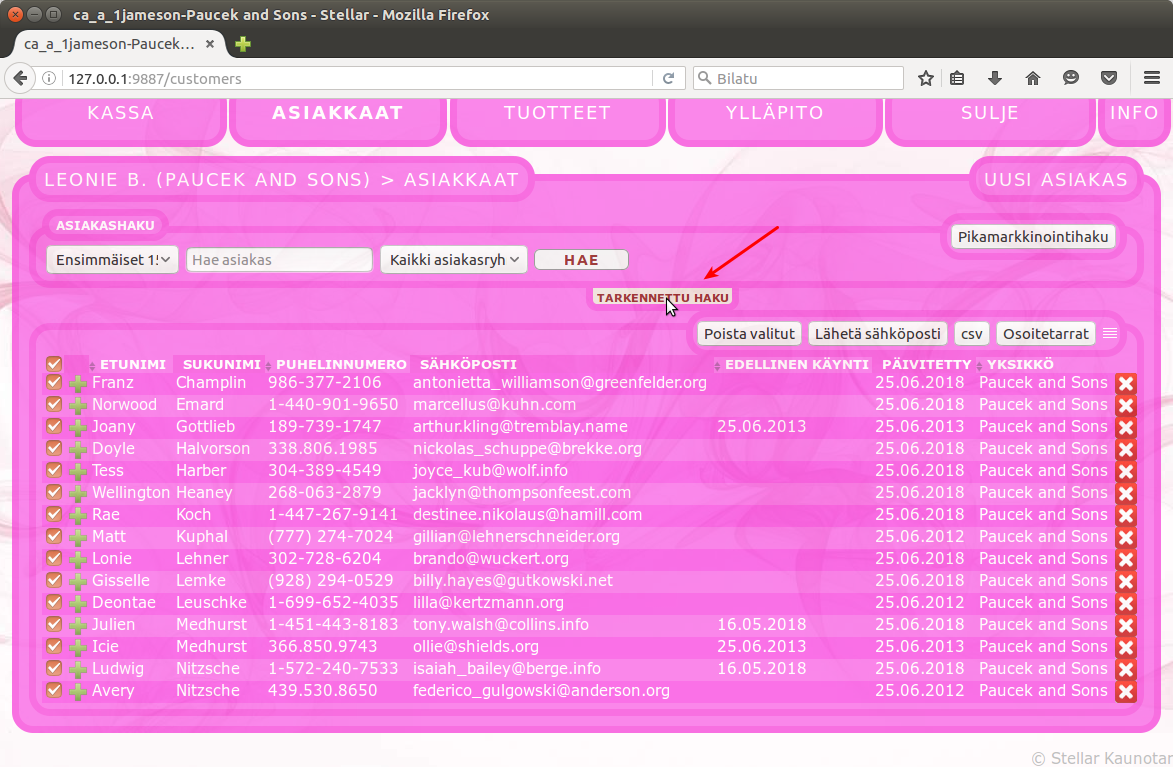The image size is (1173, 767).
Task: Reload the page using the refresh icon
Action: pos(669,78)
